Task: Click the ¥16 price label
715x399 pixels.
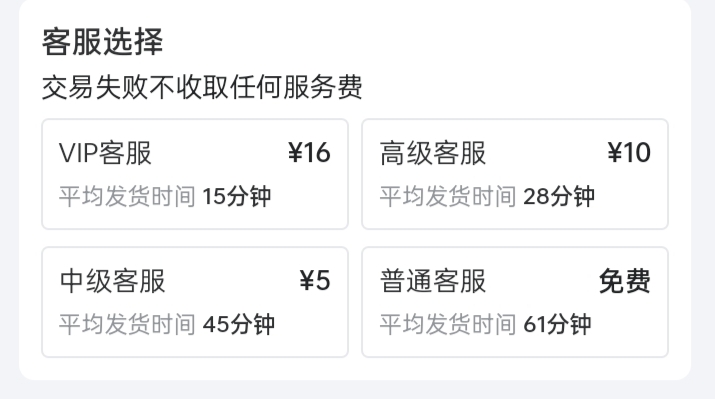Action: click(x=309, y=153)
